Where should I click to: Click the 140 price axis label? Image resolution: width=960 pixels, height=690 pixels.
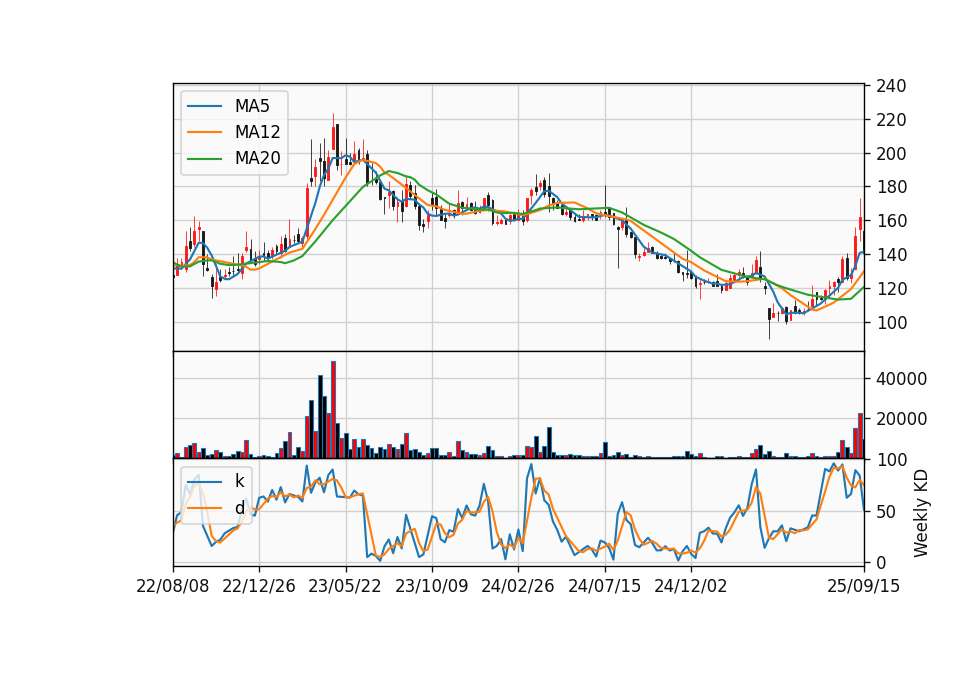coord(891,255)
